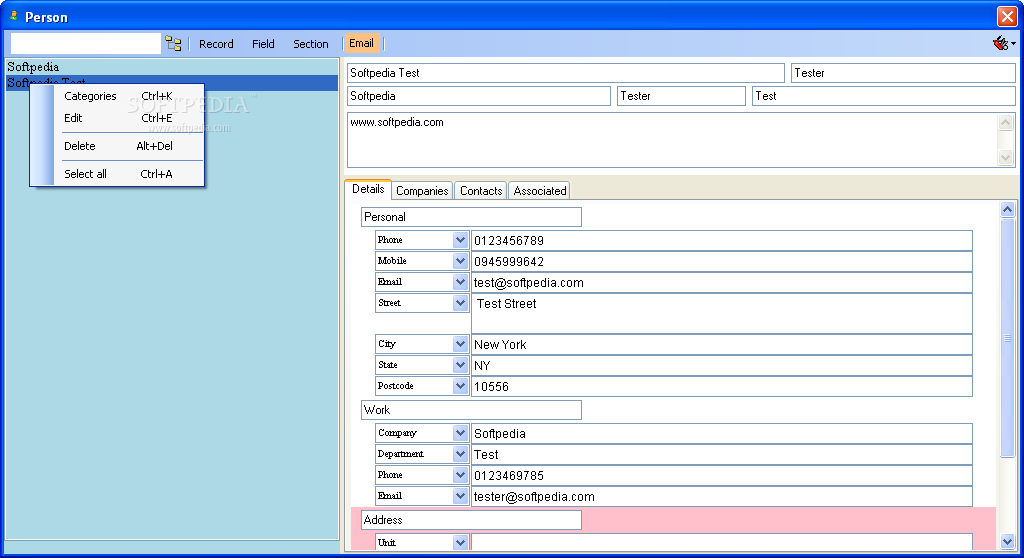This screenshot has width=1024, height=558.
Task: Click the Test Street address field
Action: click(x=722, y=313)
